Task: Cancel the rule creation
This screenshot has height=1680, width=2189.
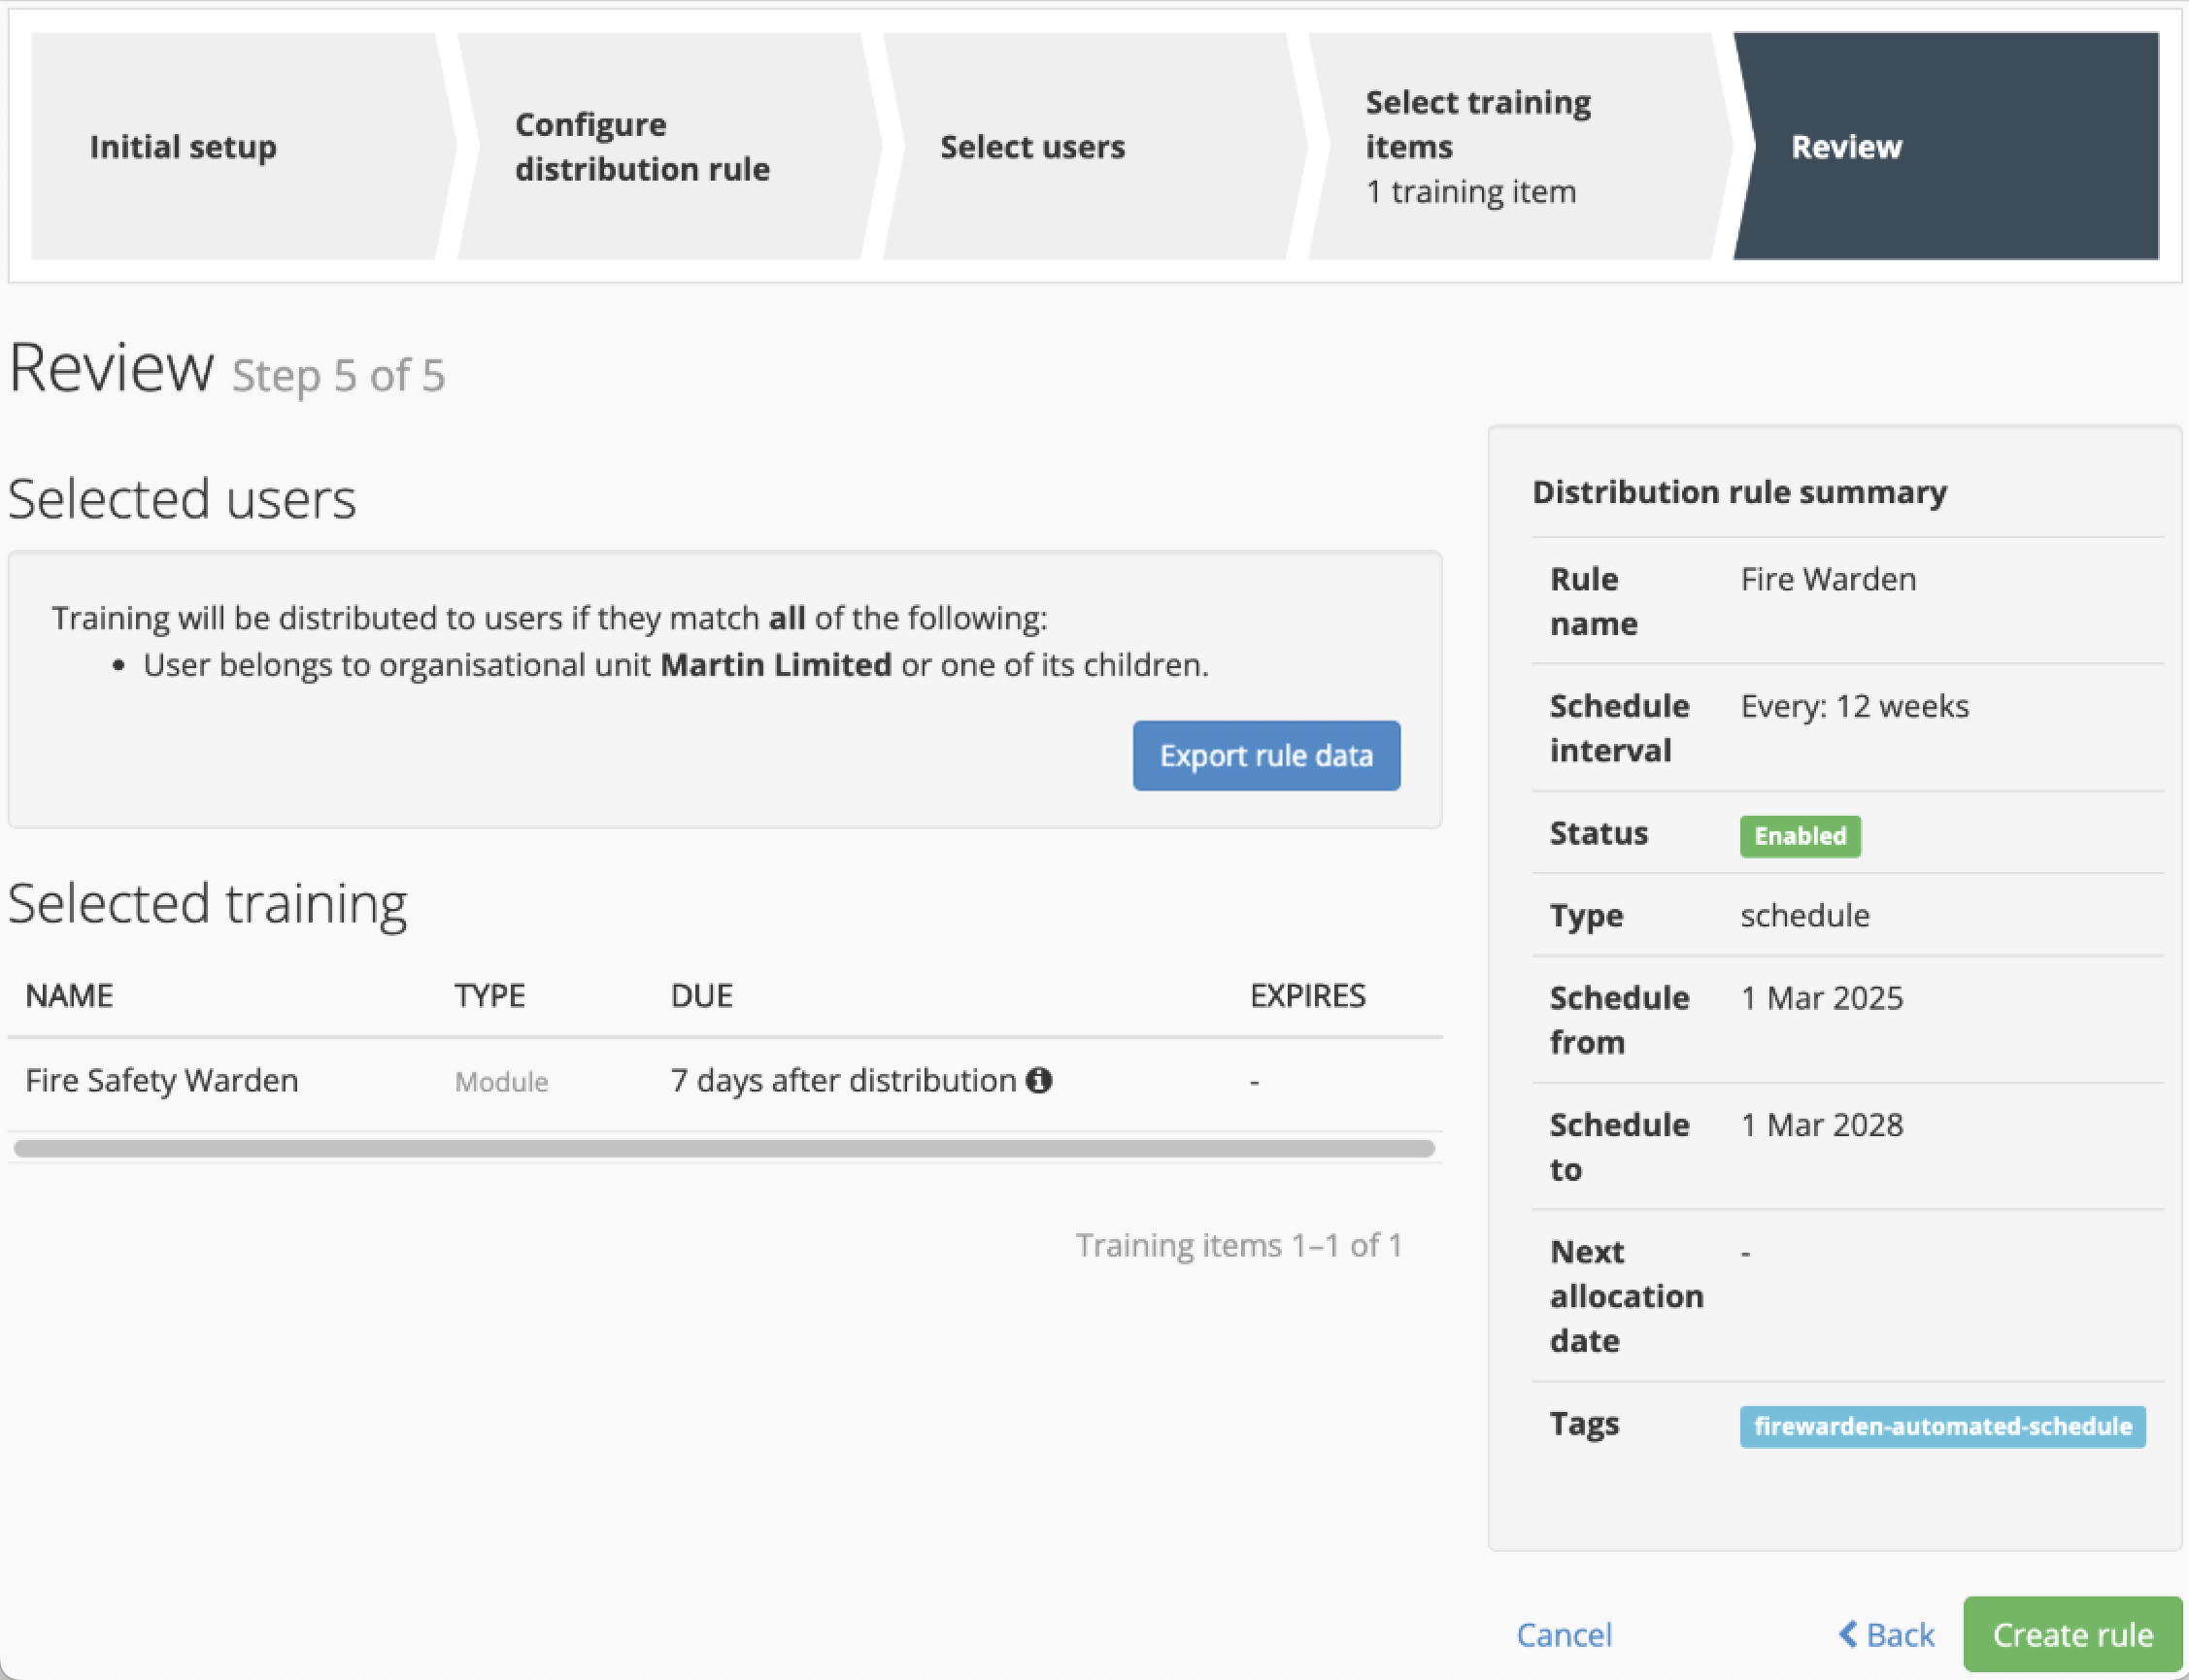Action: tap(1564, 1634)
